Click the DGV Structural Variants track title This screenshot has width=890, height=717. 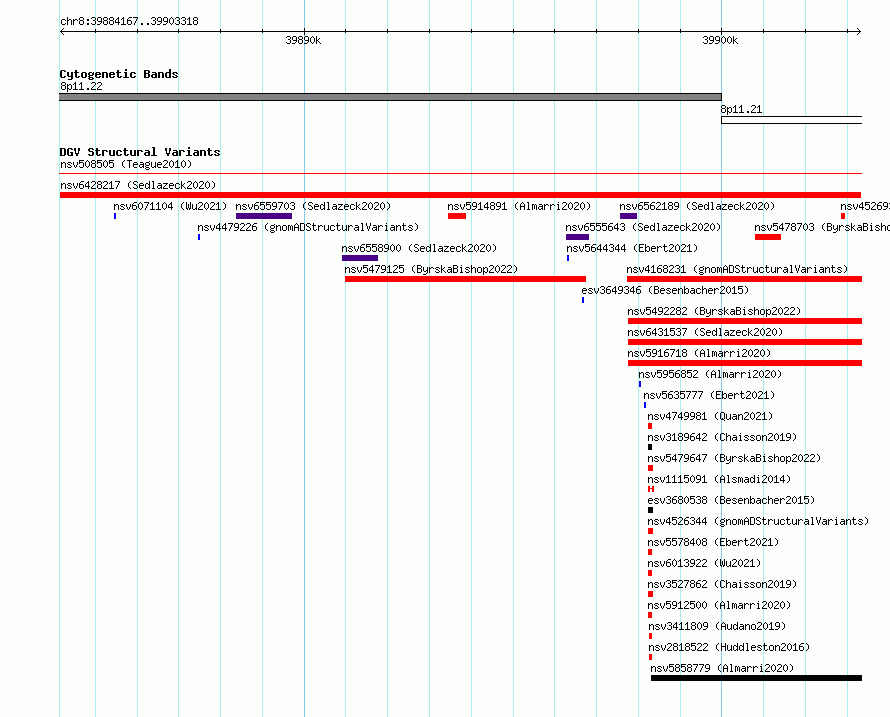140,152
